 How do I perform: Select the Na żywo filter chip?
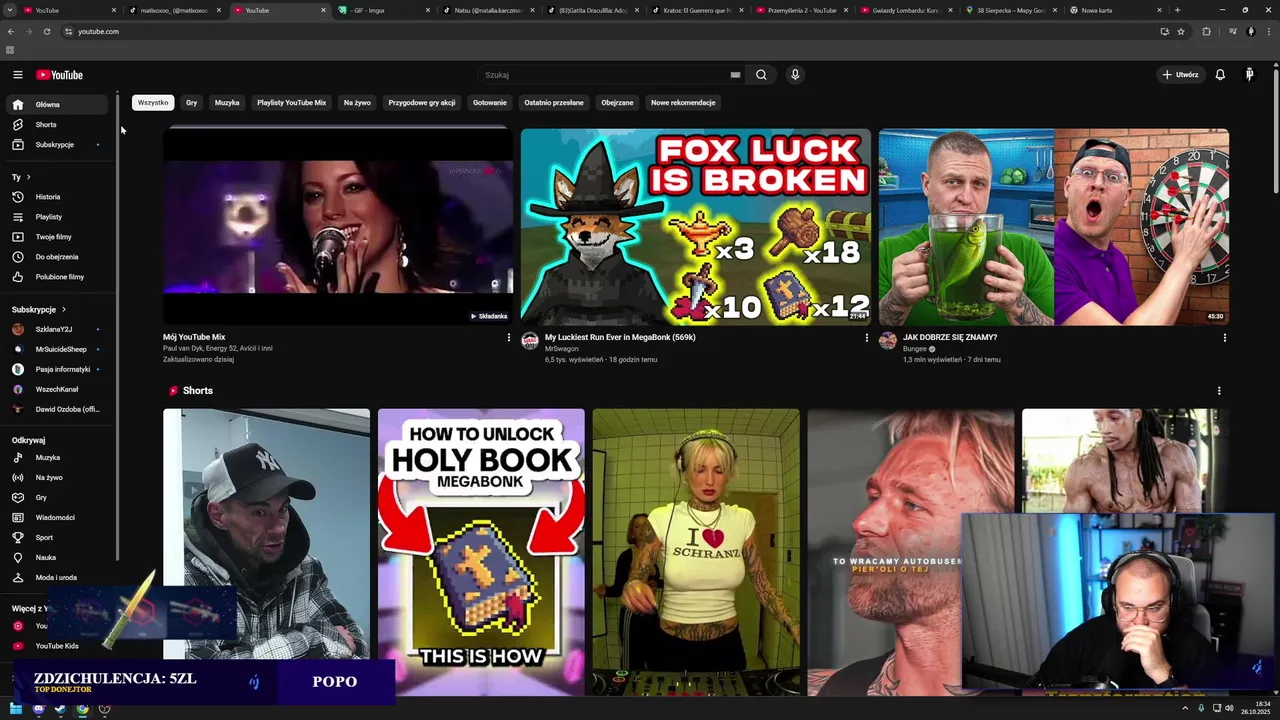pyautogui.click(x=357, y=103)
